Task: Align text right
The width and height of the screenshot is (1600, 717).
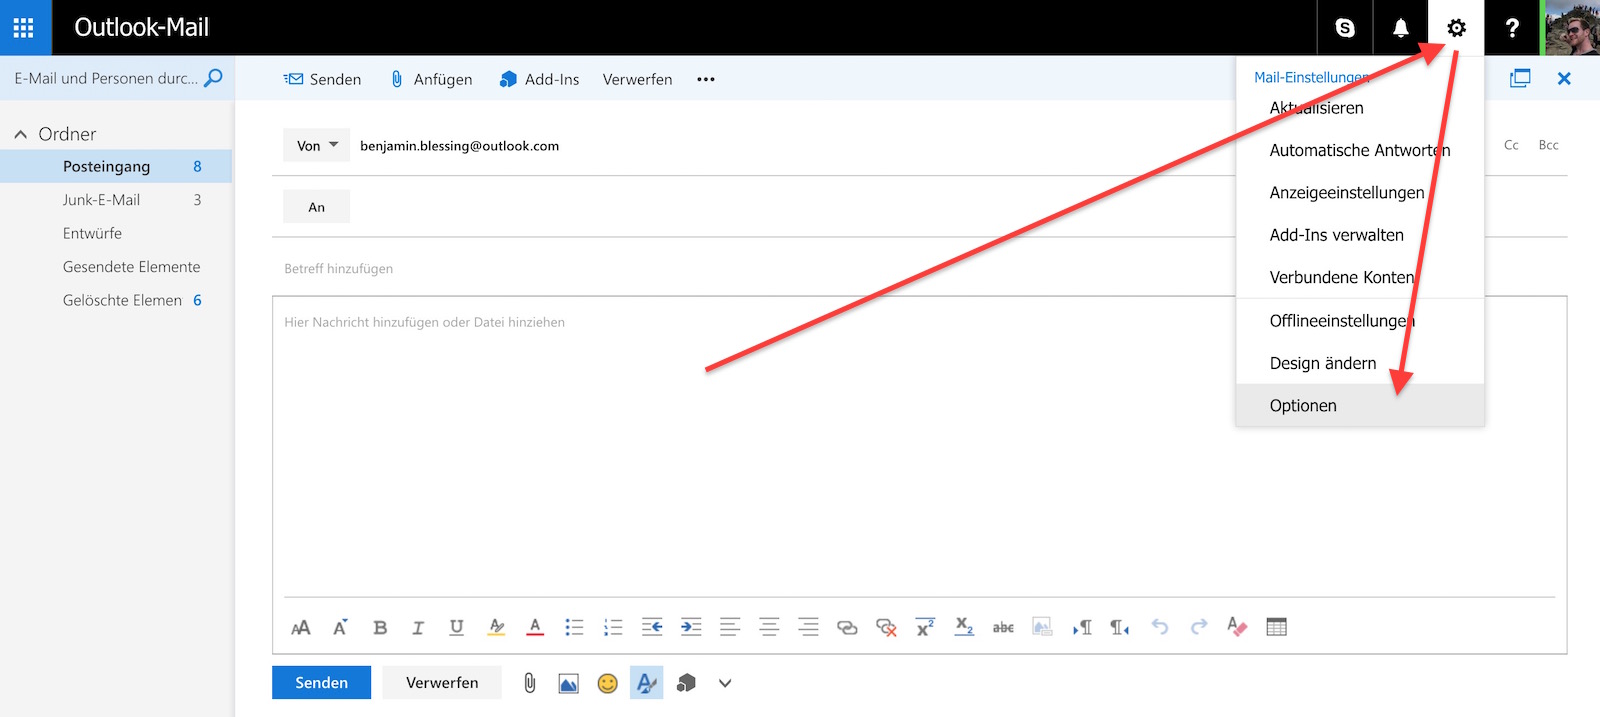Action: pyautogui.click(x=808, y=628)
